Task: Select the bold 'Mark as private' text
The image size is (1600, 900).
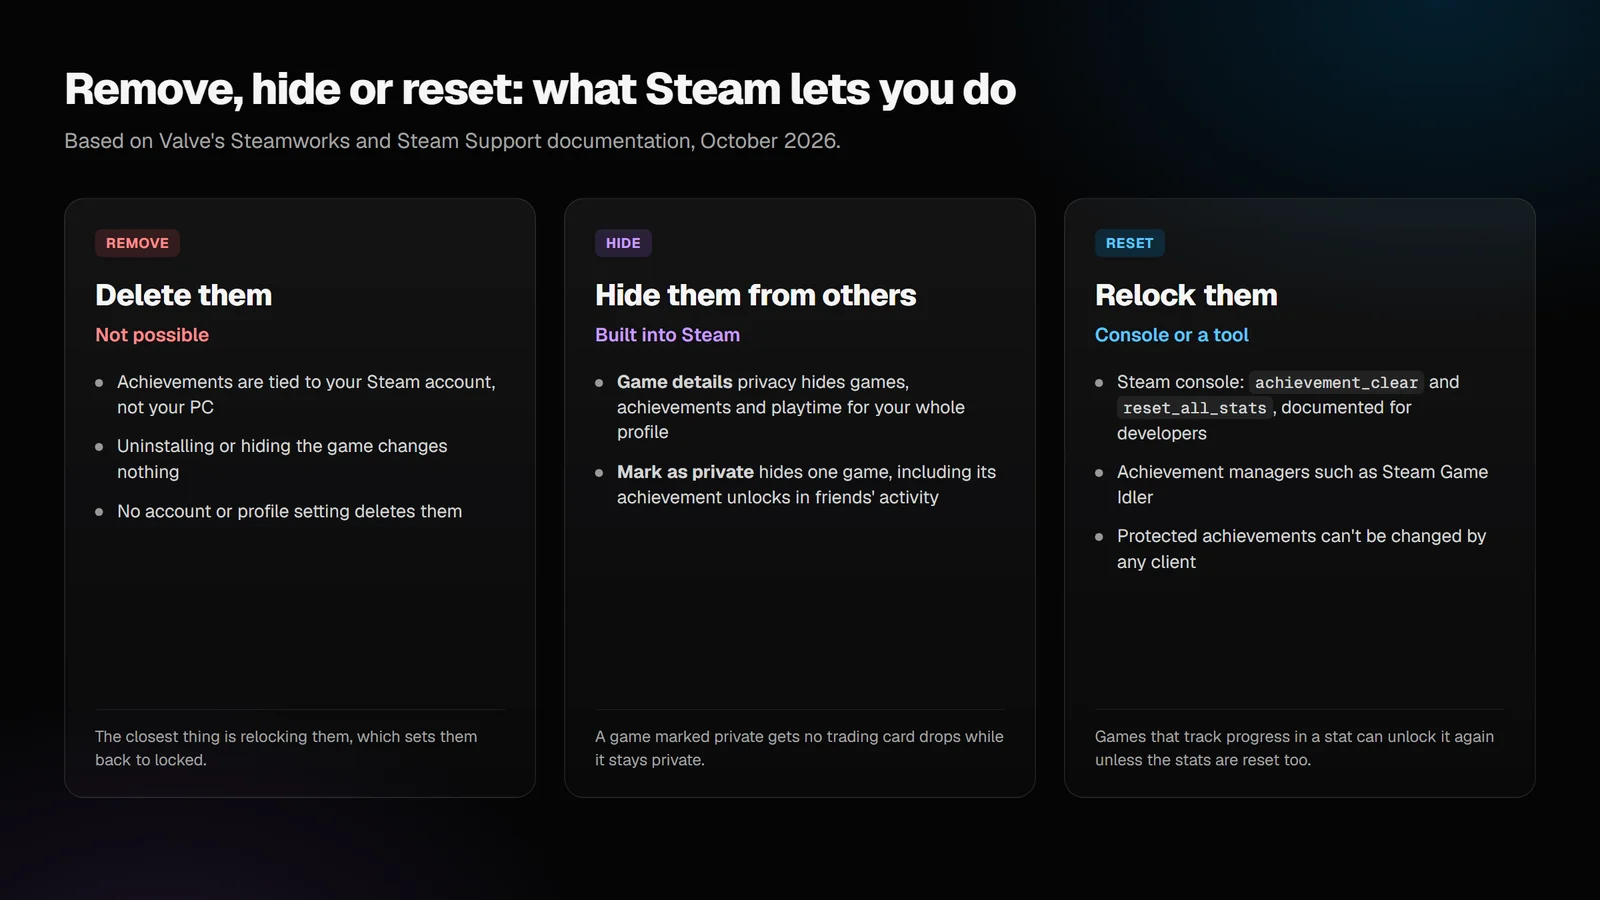Action: point(685,472)
